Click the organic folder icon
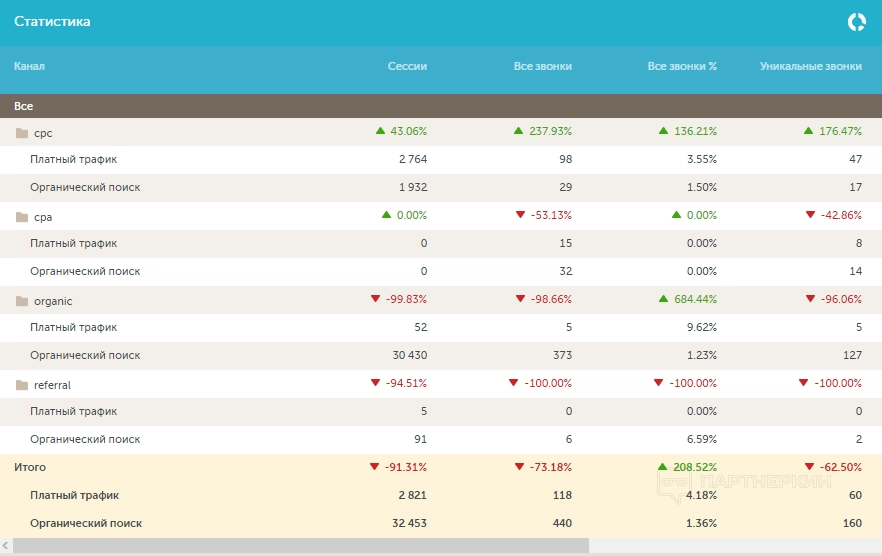Screen dimensions: 882x556 coord(22,301)
